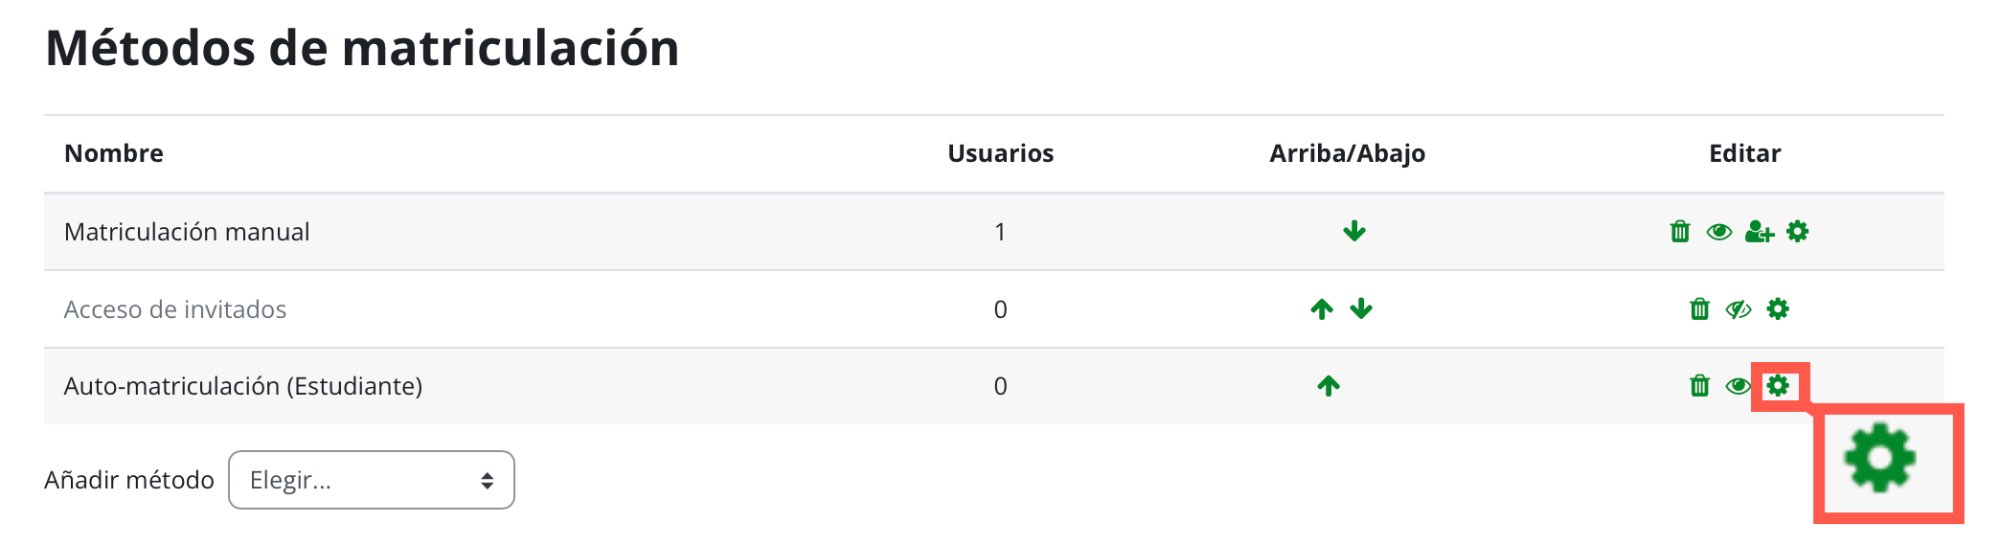
Task: Click the Matriculación manual name
Action: point(187,232)
